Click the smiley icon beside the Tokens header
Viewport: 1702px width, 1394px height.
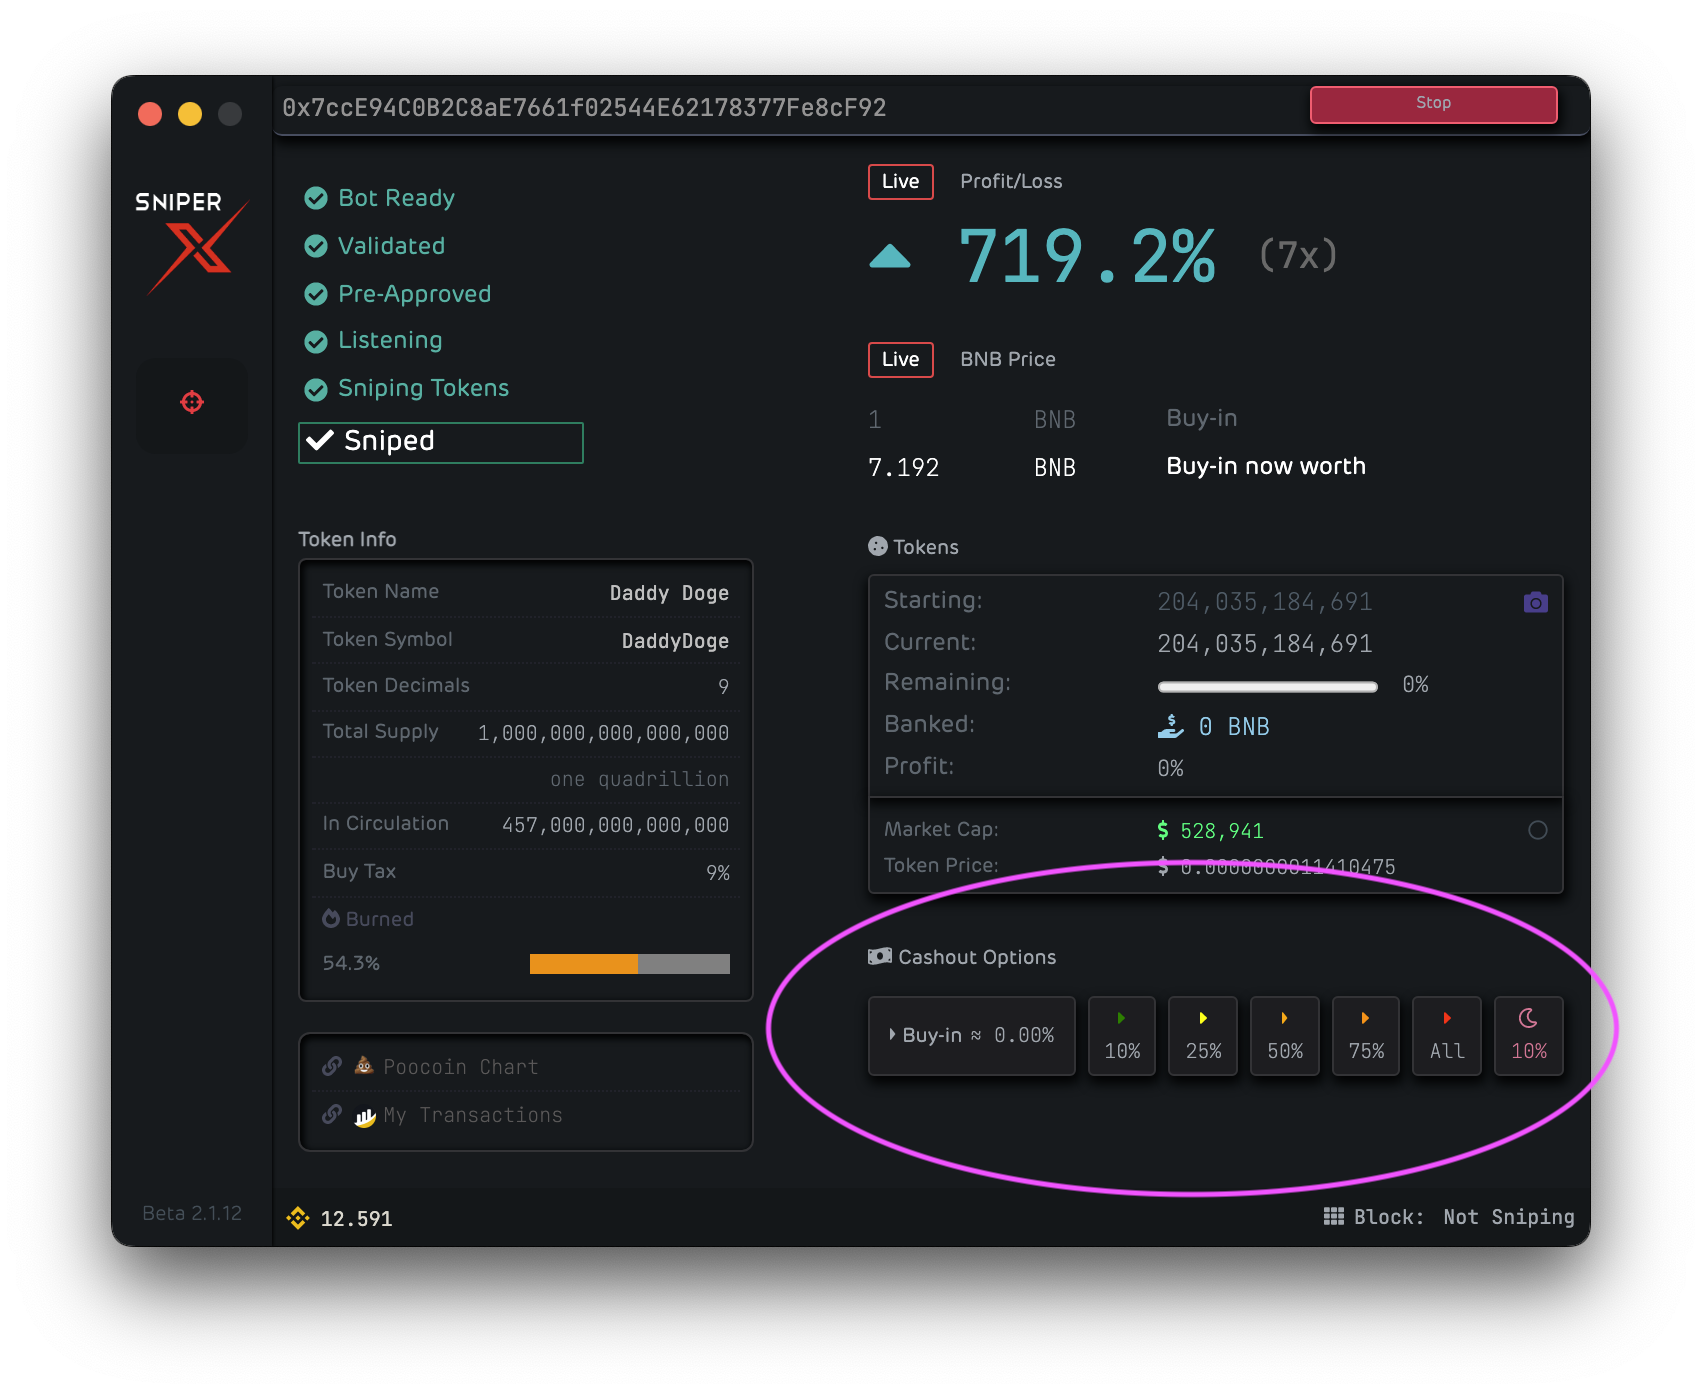tap(876, 546)
